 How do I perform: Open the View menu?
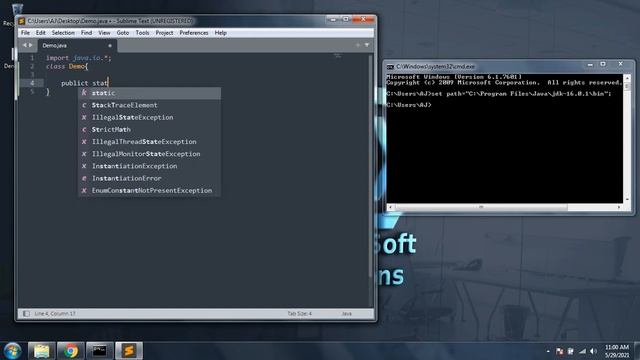[104, 33]
